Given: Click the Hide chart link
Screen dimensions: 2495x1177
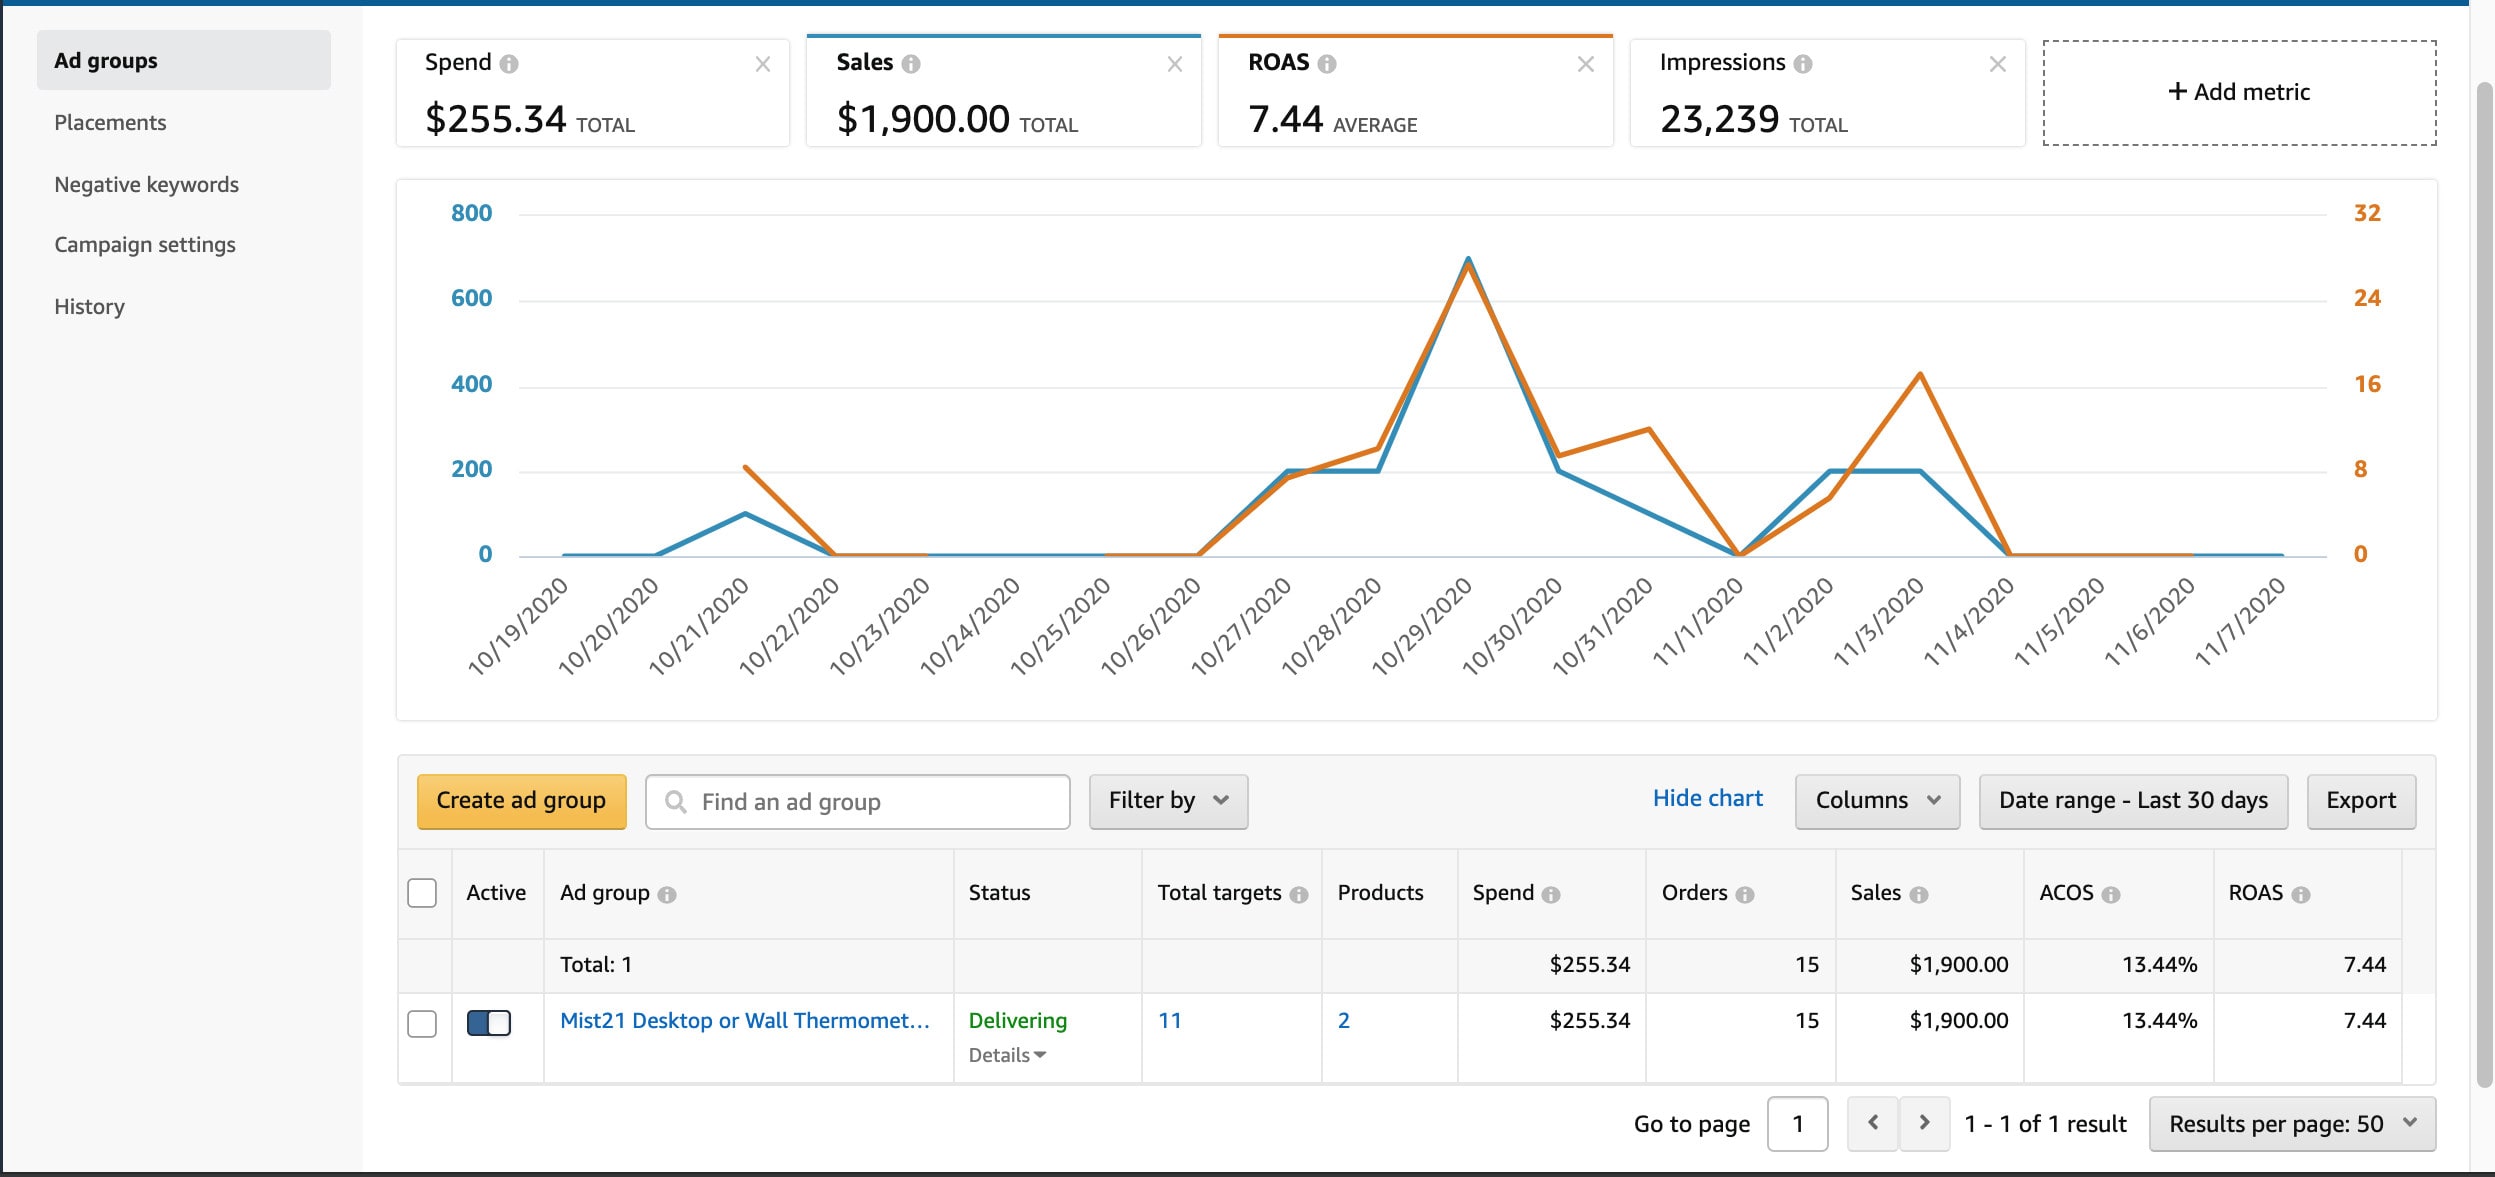Looking at the screenshot, I should tap(1707, 798).
